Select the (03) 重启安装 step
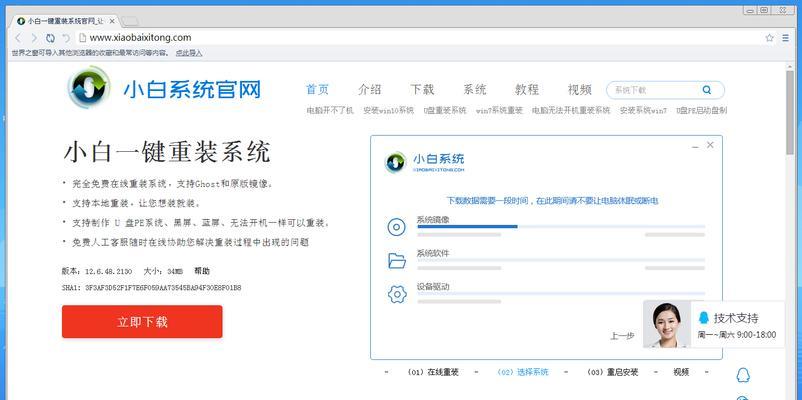 click(613, 372)
